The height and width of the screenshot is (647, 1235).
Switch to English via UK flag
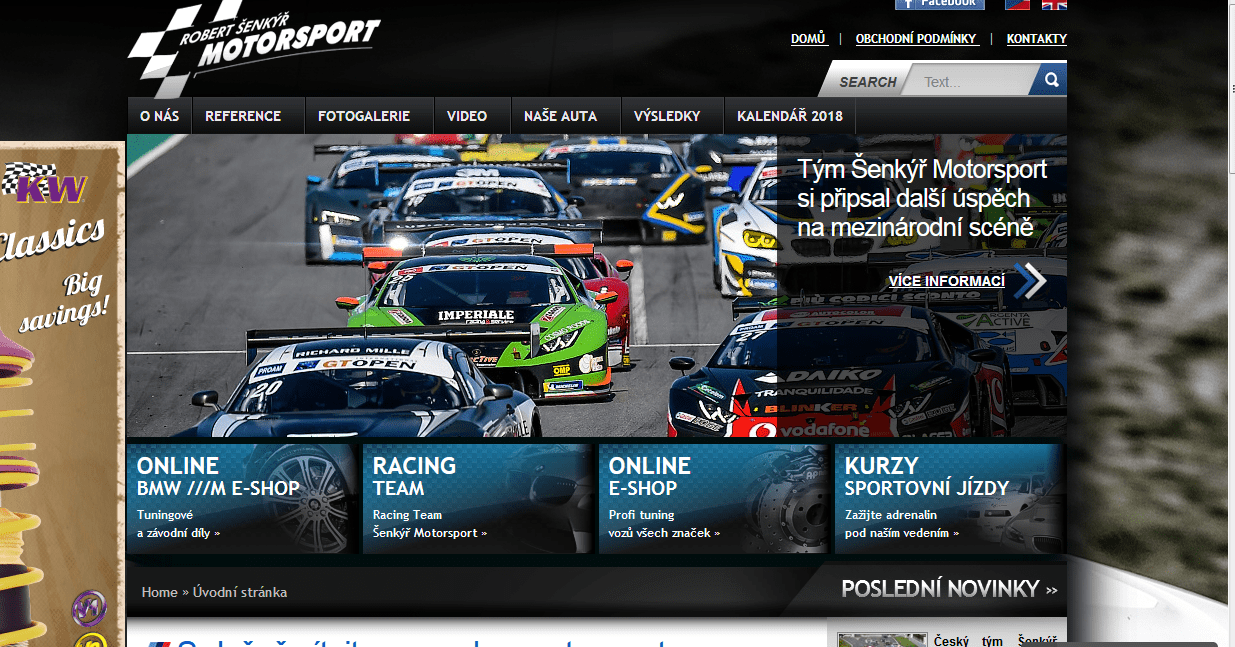point(1054,4)
